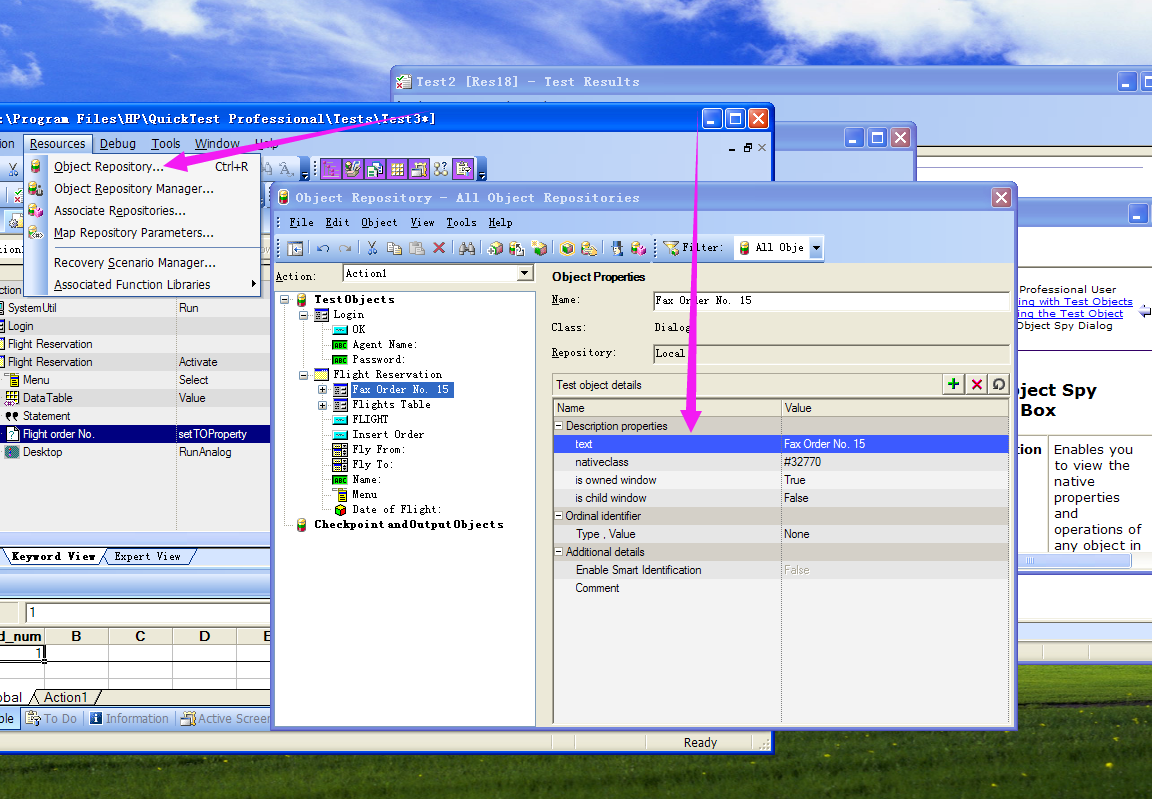Collapse the Ordinal identifier section
The width and height of the screenshot is (1152, 799).
tap(558, 516)
